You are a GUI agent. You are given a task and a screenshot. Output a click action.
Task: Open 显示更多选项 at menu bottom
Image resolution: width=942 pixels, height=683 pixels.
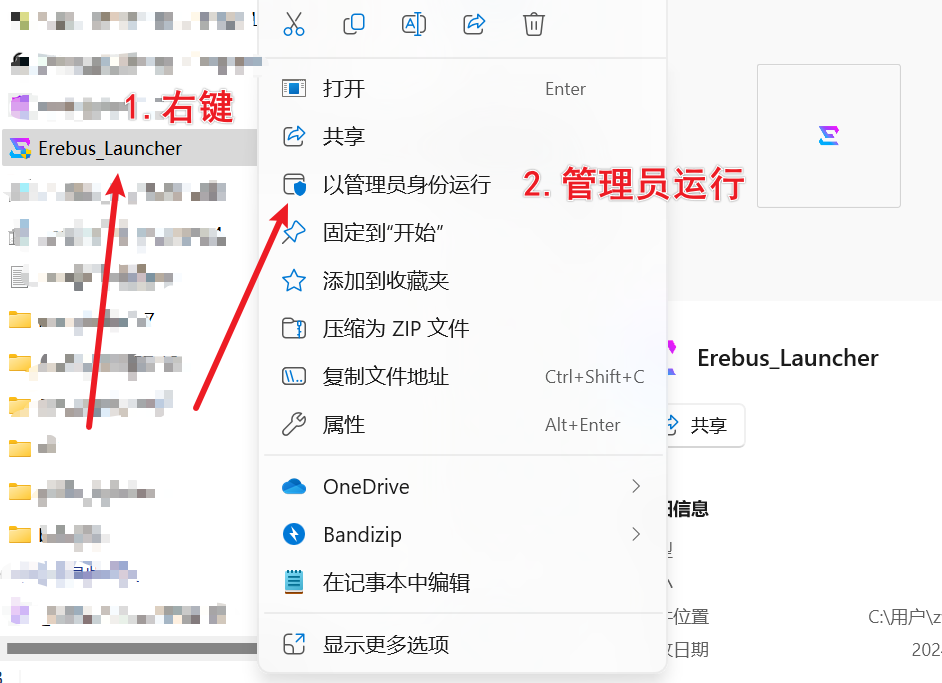[x=386, y=644]
